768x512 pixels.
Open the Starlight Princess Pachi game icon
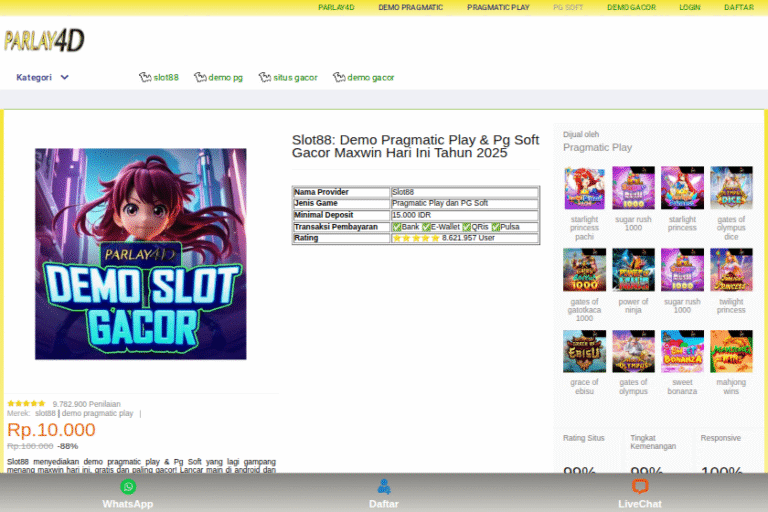584,188
